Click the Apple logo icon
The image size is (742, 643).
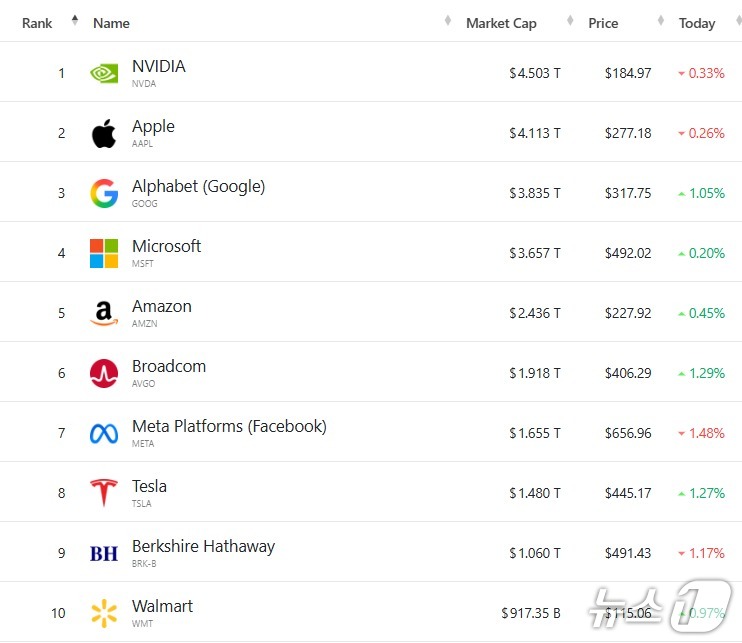(x=104, y=133)
